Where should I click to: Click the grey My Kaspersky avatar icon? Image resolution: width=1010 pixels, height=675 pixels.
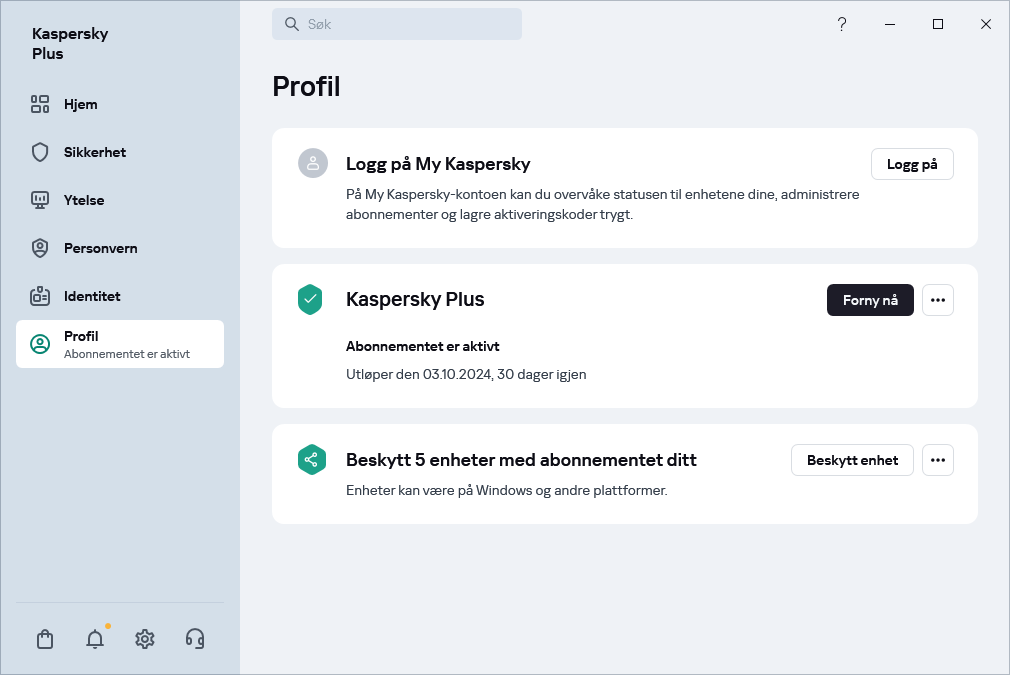(313, 164)
